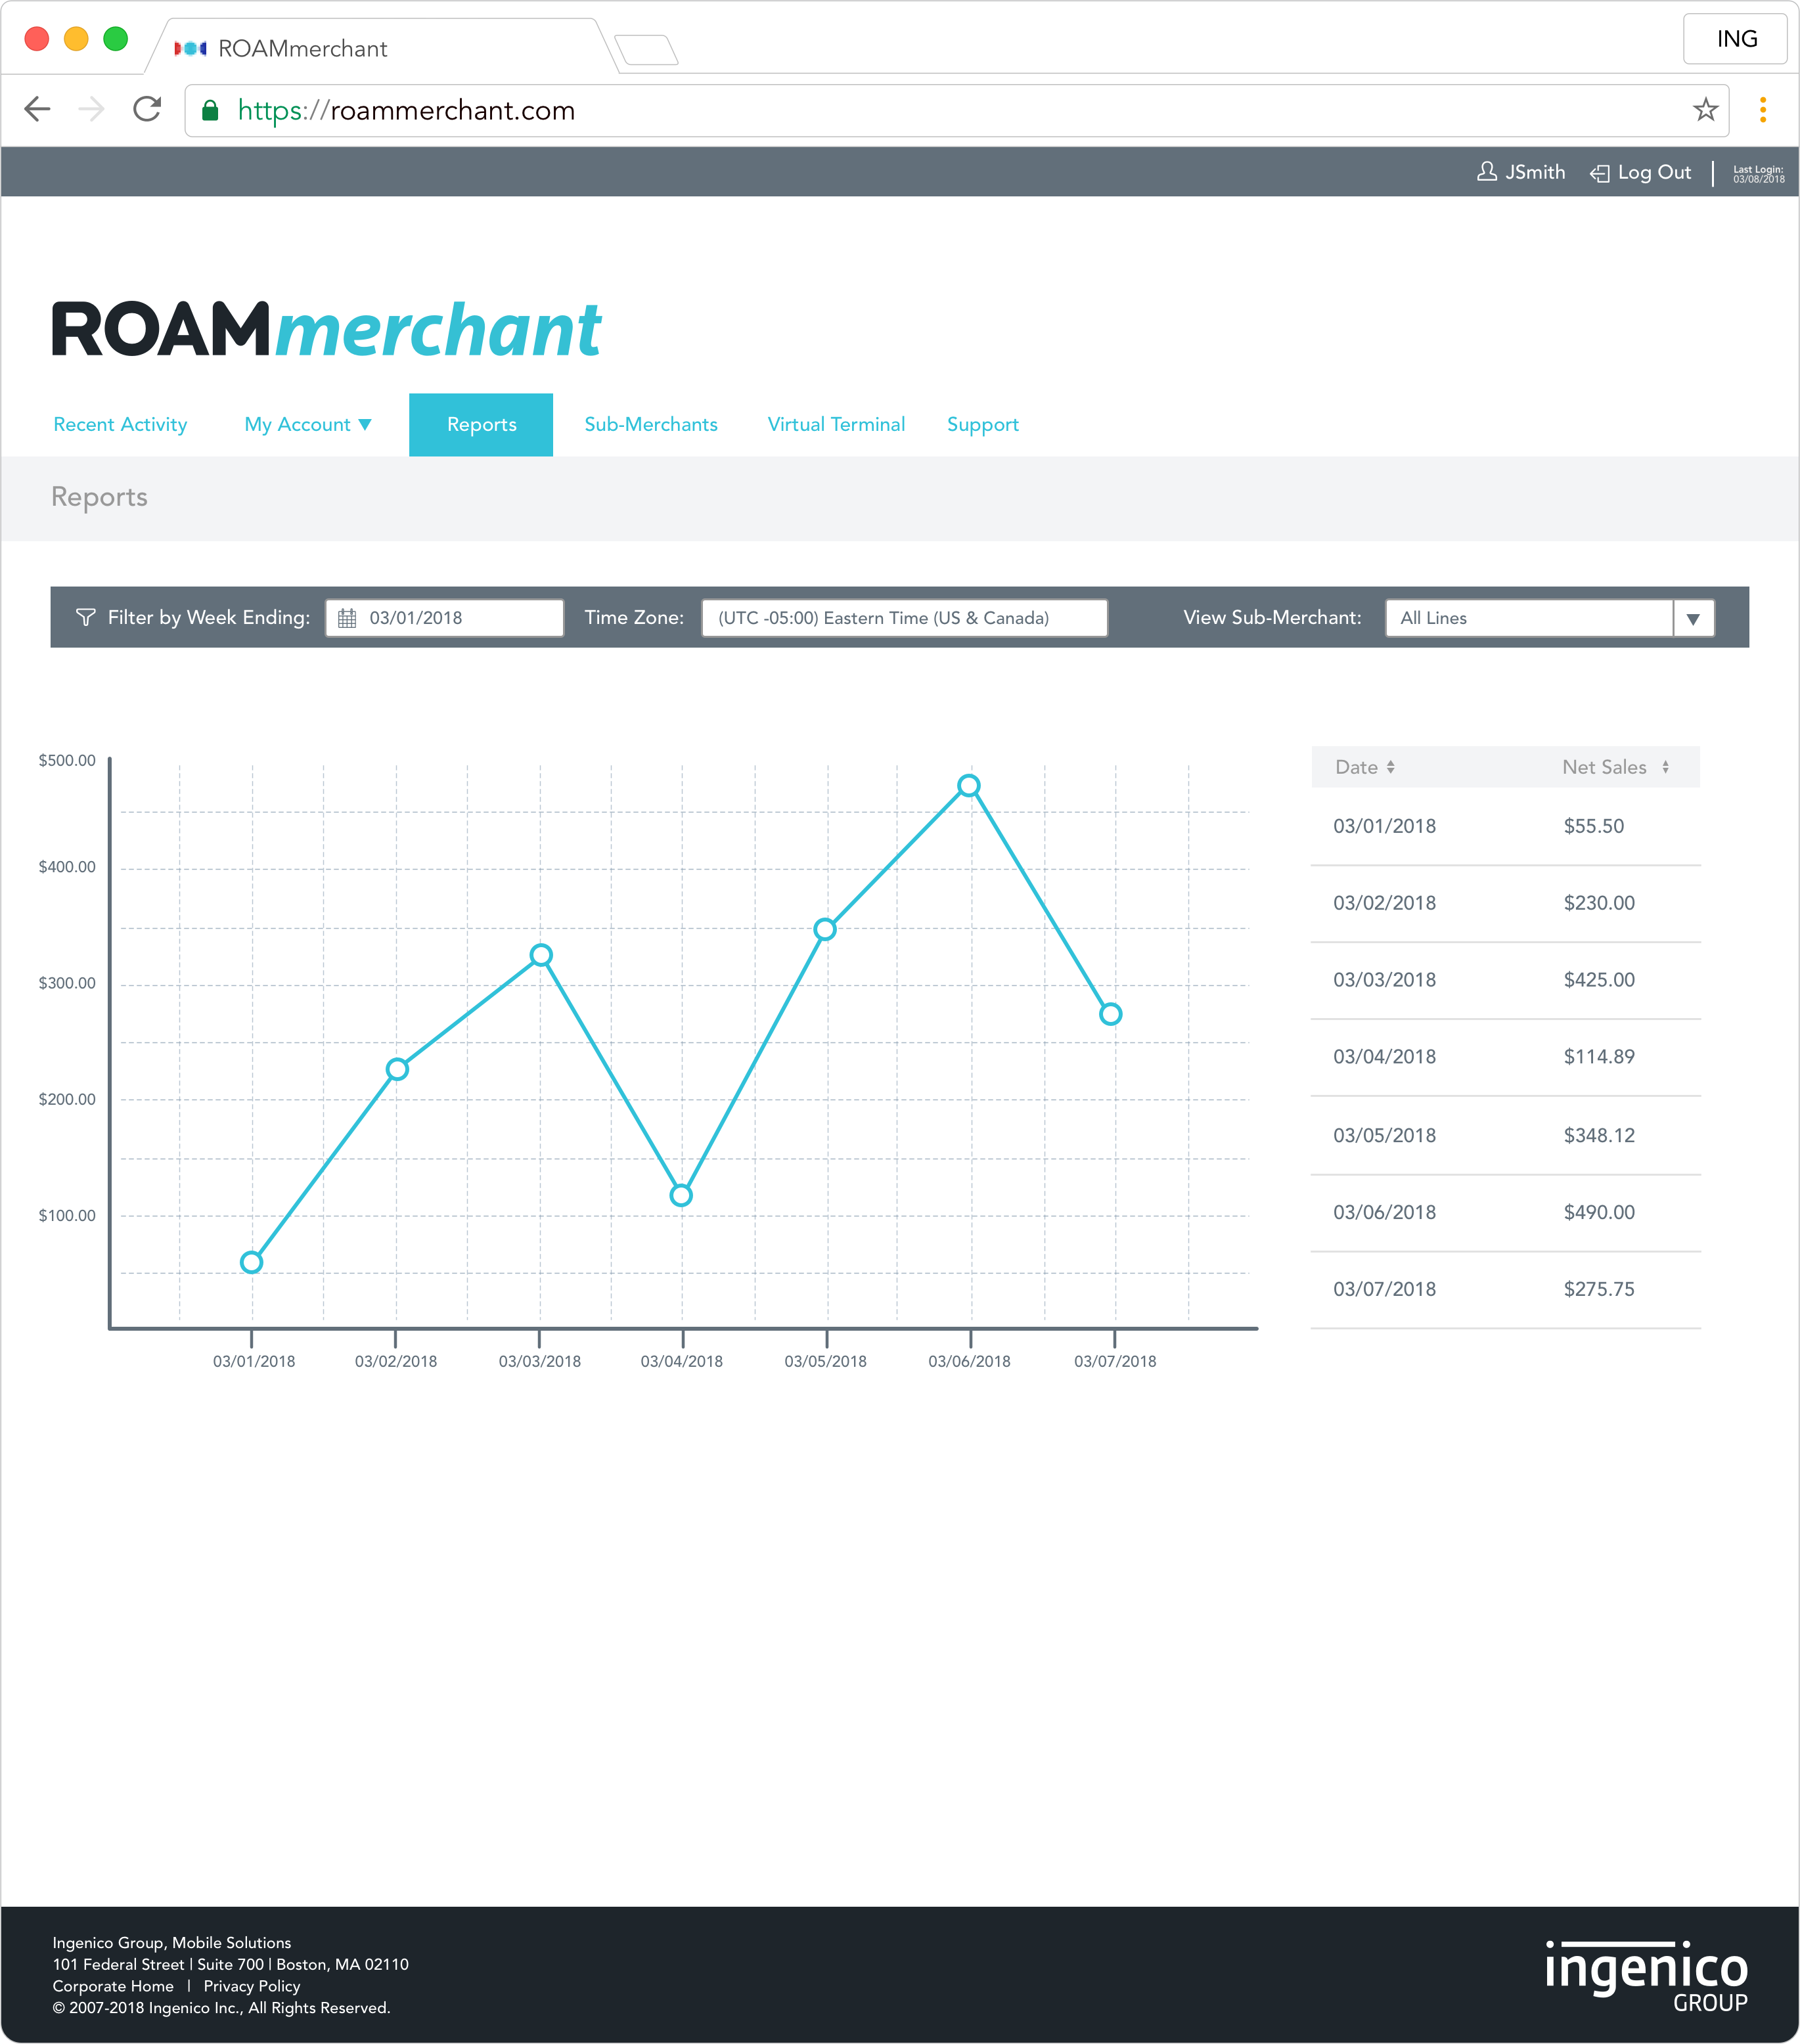Sort the table by the Net Sales arrows
1800x2044 pixels.
[x=1665, y=767]
